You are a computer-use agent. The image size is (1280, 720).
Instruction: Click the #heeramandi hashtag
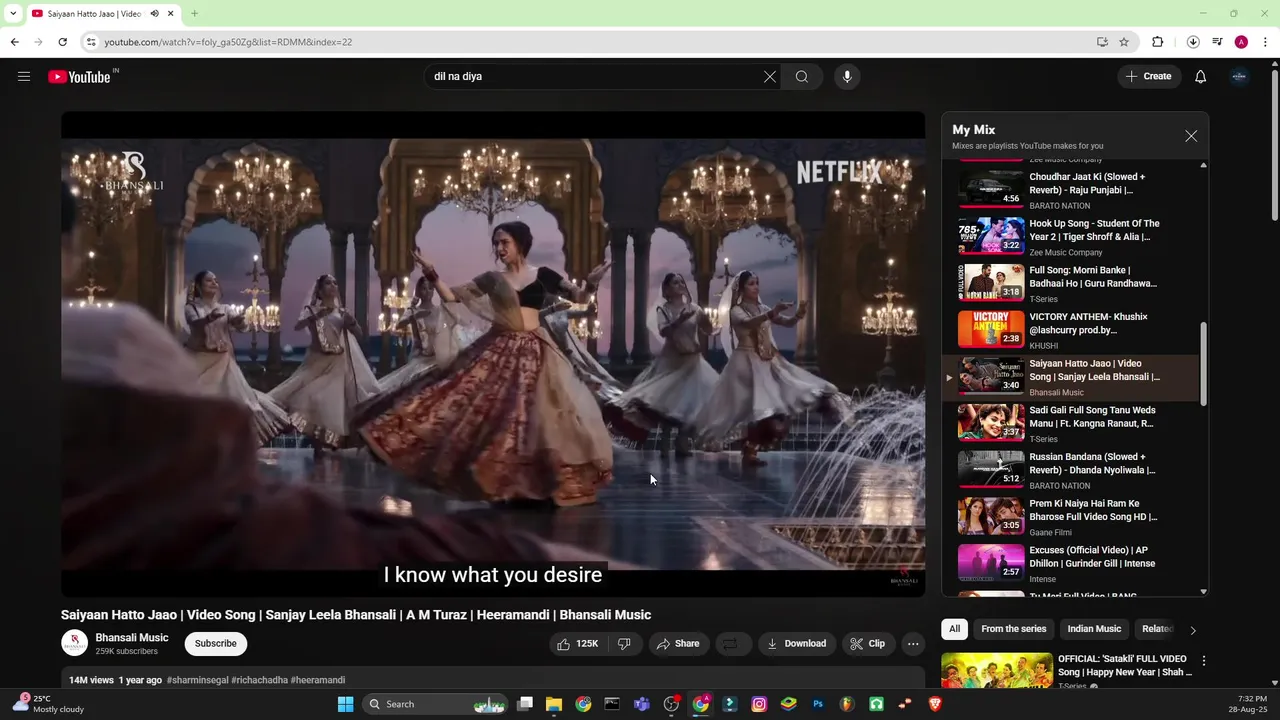point(318,680)
